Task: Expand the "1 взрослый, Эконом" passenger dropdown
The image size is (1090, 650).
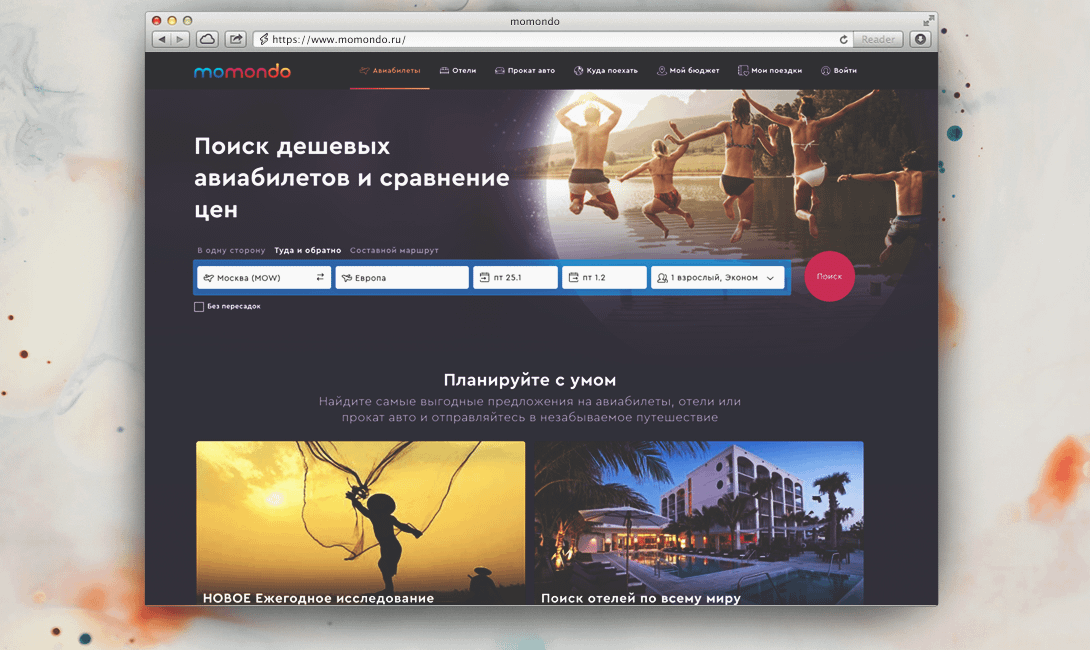Action: tap(718, 278)
